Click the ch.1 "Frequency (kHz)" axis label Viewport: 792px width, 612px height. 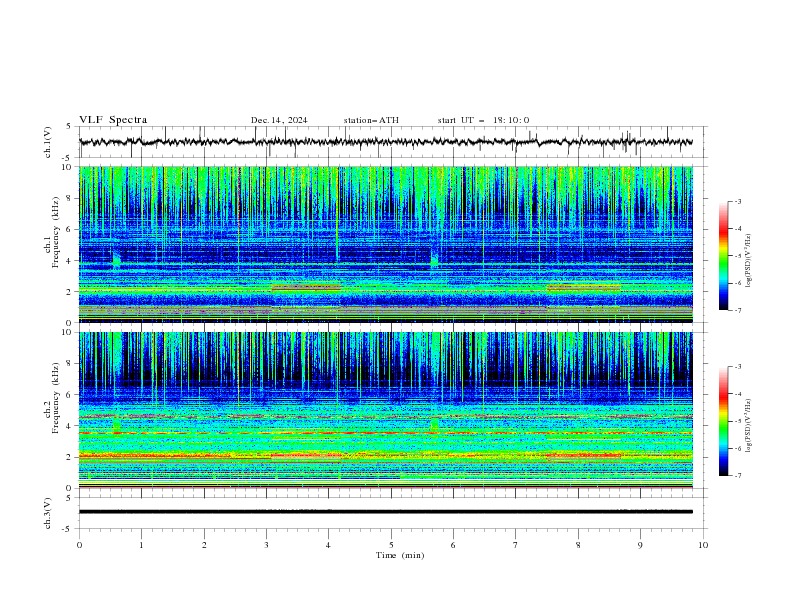pyautogui.click(x=56, y=232)
